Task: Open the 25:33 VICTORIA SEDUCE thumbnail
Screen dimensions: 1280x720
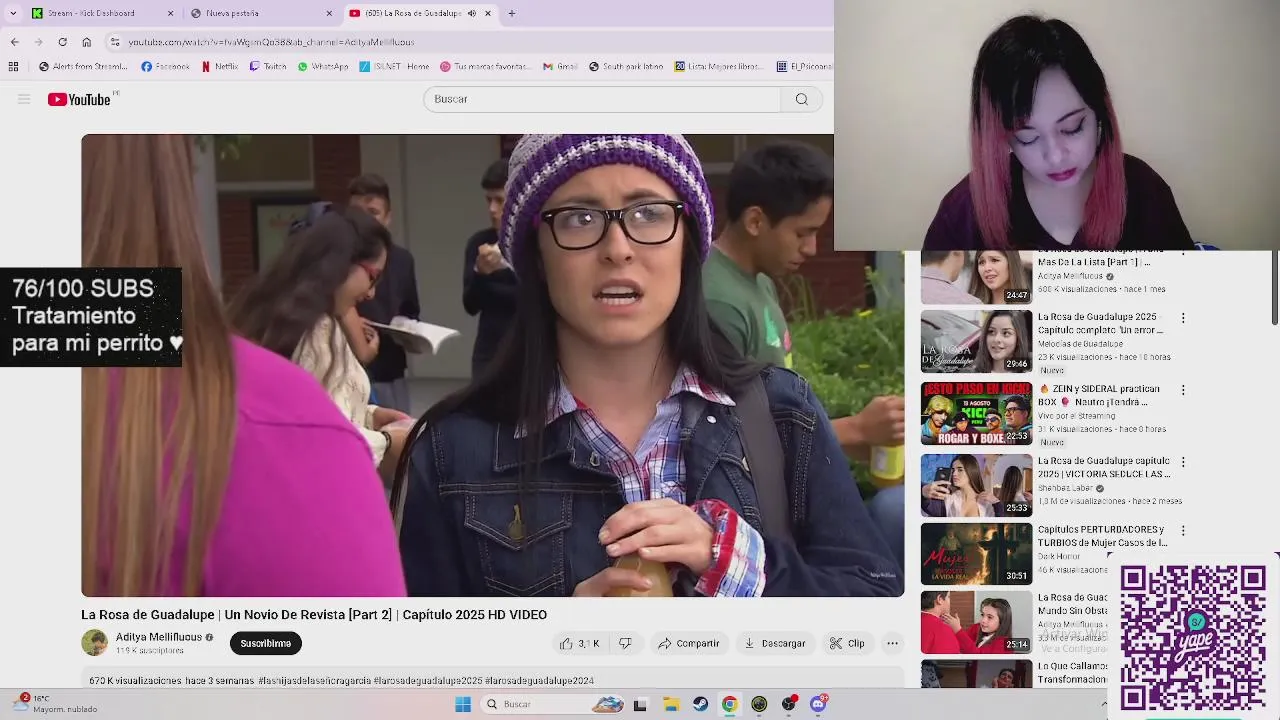Action: (x=976, y=485)
